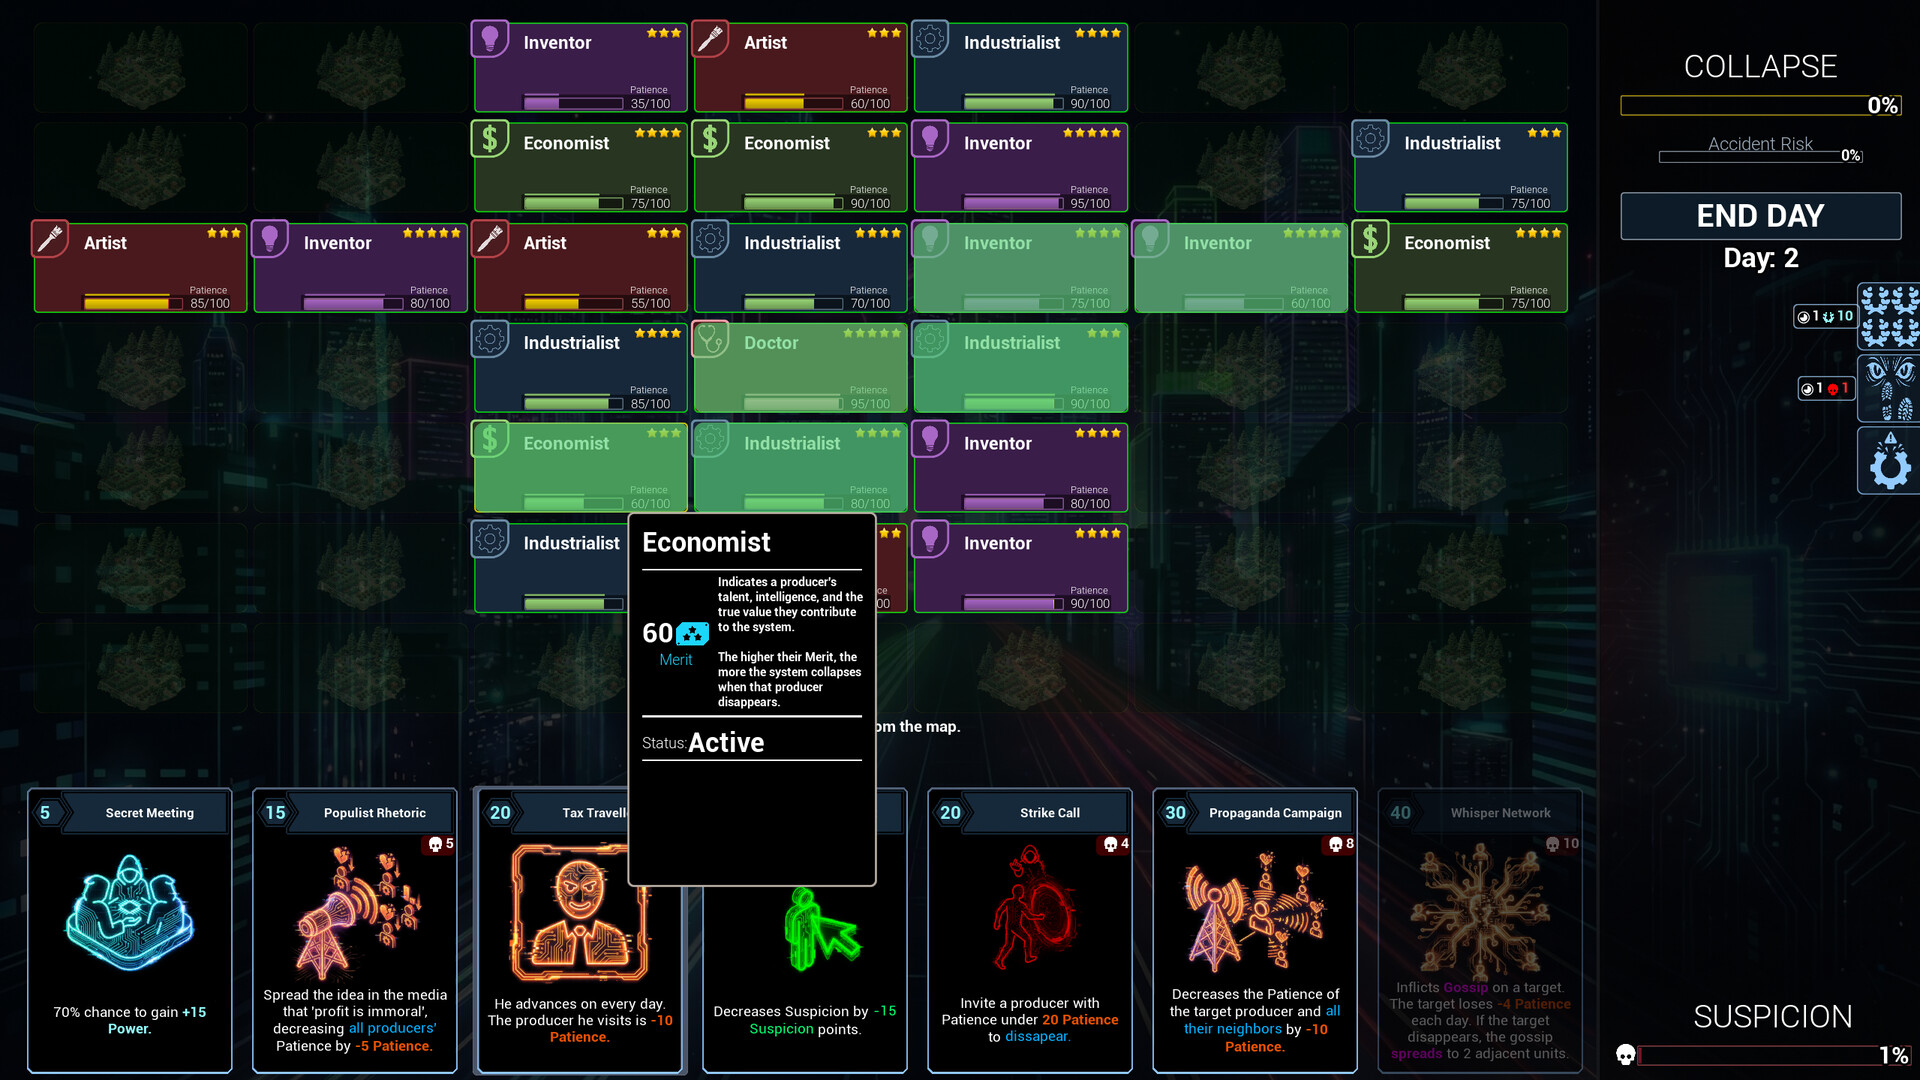
Task: Select the crowd footprints ability in the sidebar
Action: (1890, 315)
